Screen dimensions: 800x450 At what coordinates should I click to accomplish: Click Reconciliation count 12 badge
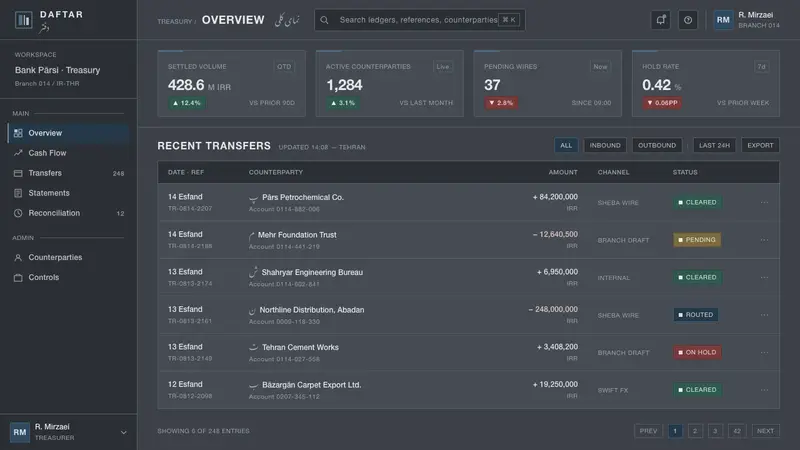pos(120,214)
